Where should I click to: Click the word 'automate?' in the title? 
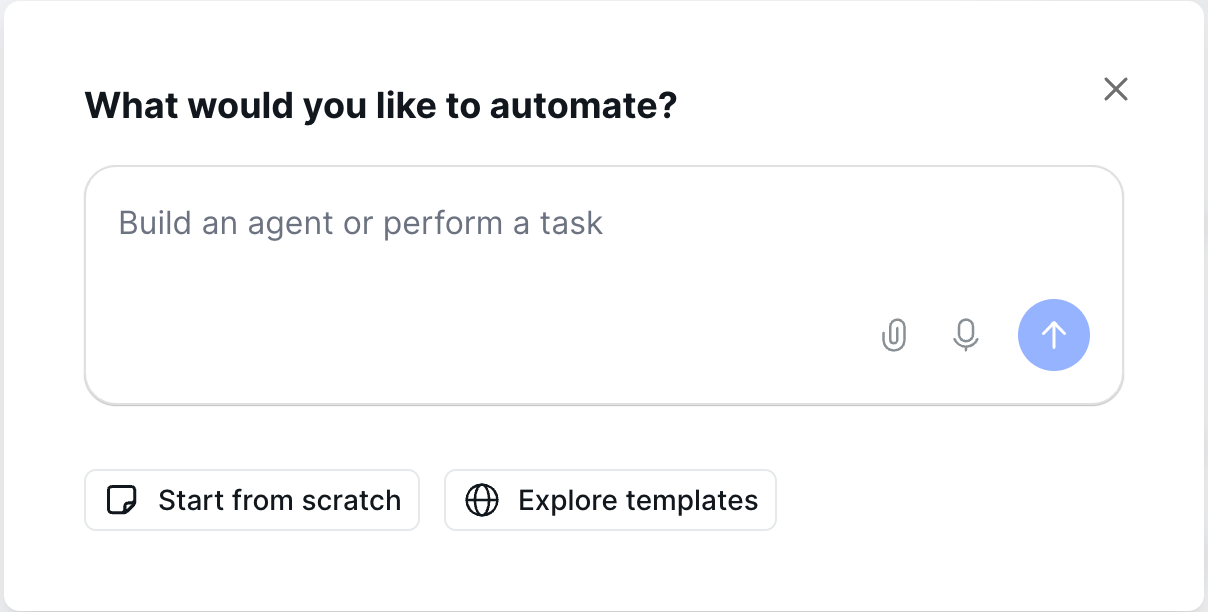(583, 105)
